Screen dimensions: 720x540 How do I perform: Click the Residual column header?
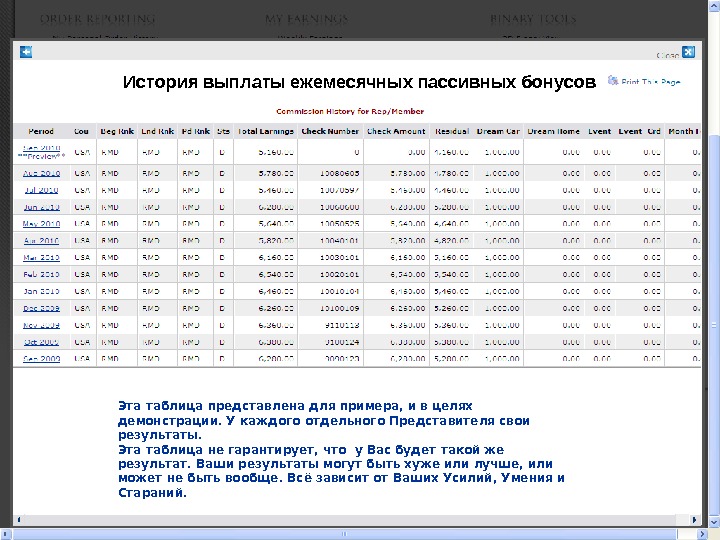tap(452, 131)
